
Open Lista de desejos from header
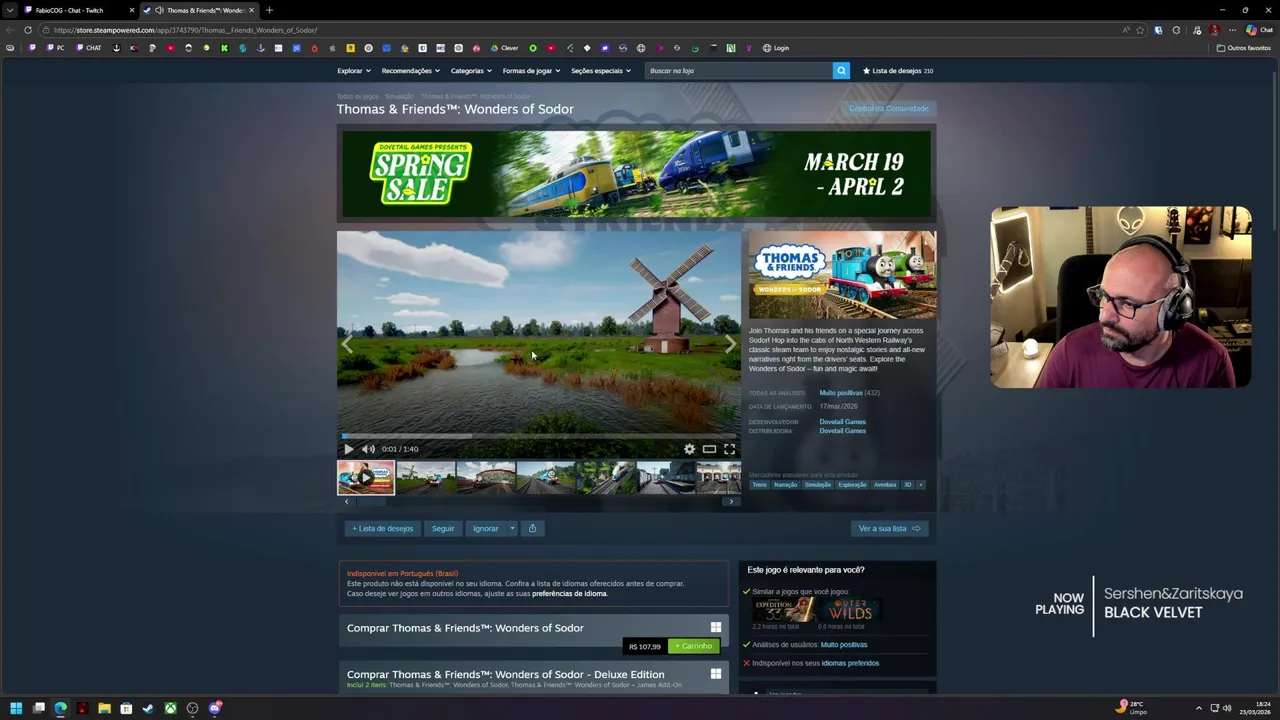click(x=898, y=71)
